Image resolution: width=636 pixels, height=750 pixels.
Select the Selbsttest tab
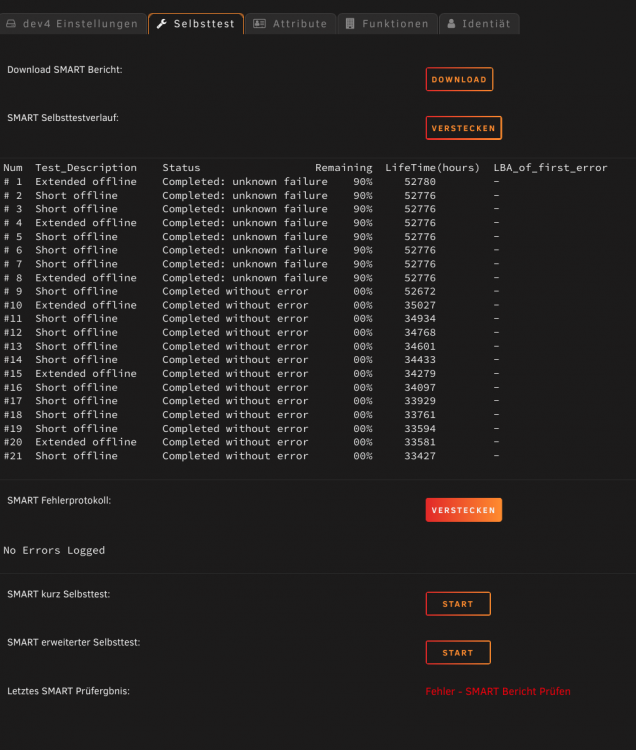click(x=196, y=24)
